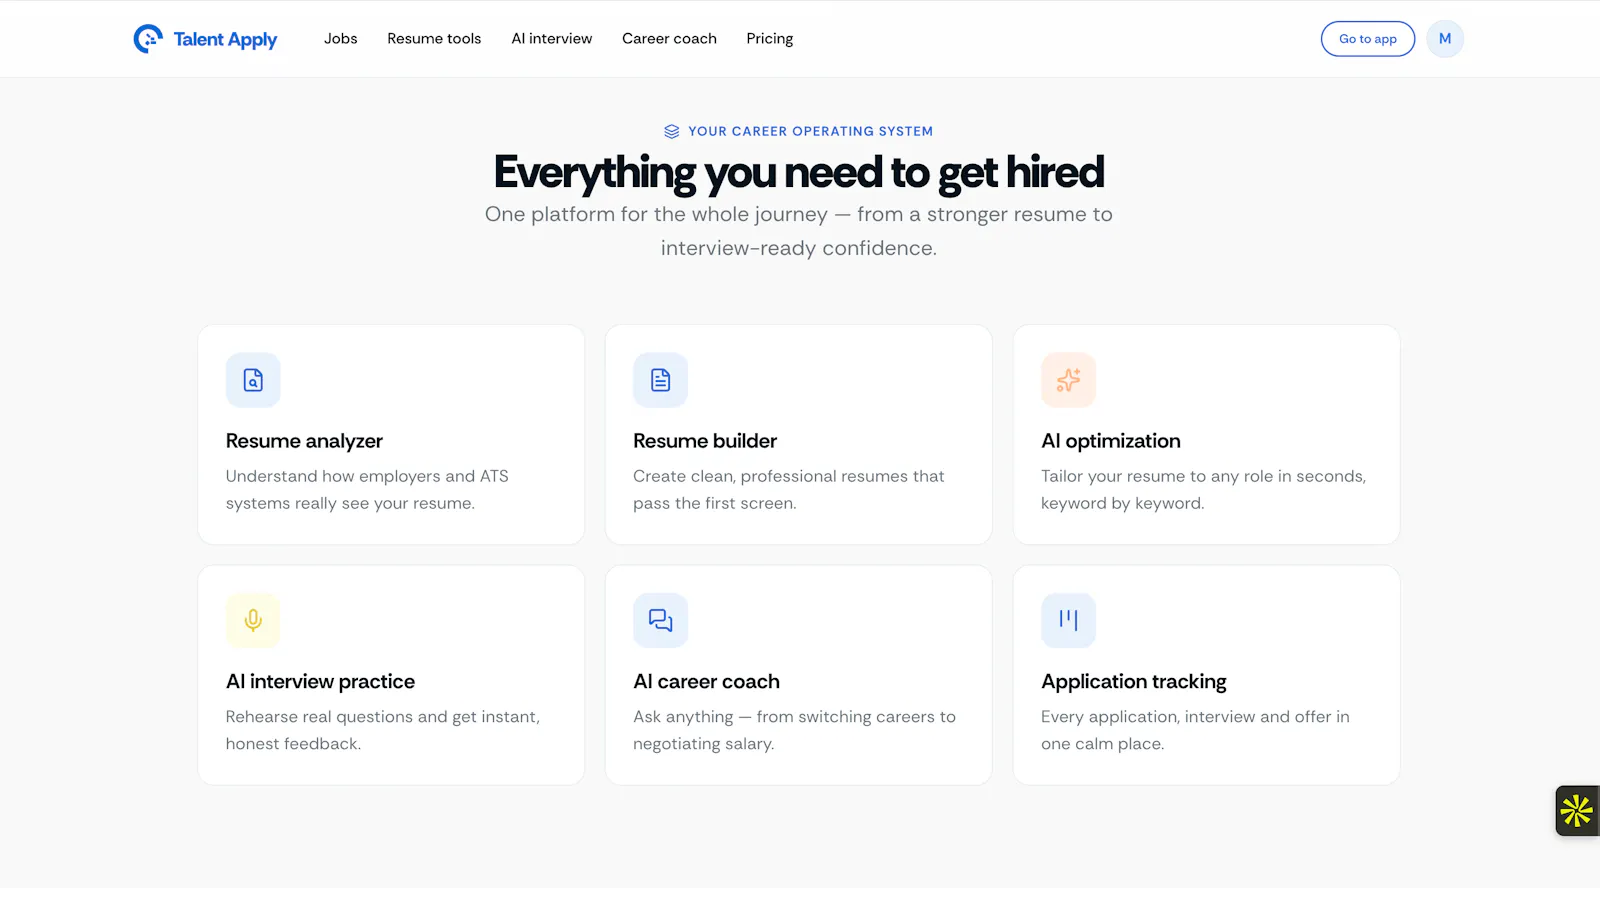Open the yellow asterisk widget at screen edge

(x=1577, y=811)
